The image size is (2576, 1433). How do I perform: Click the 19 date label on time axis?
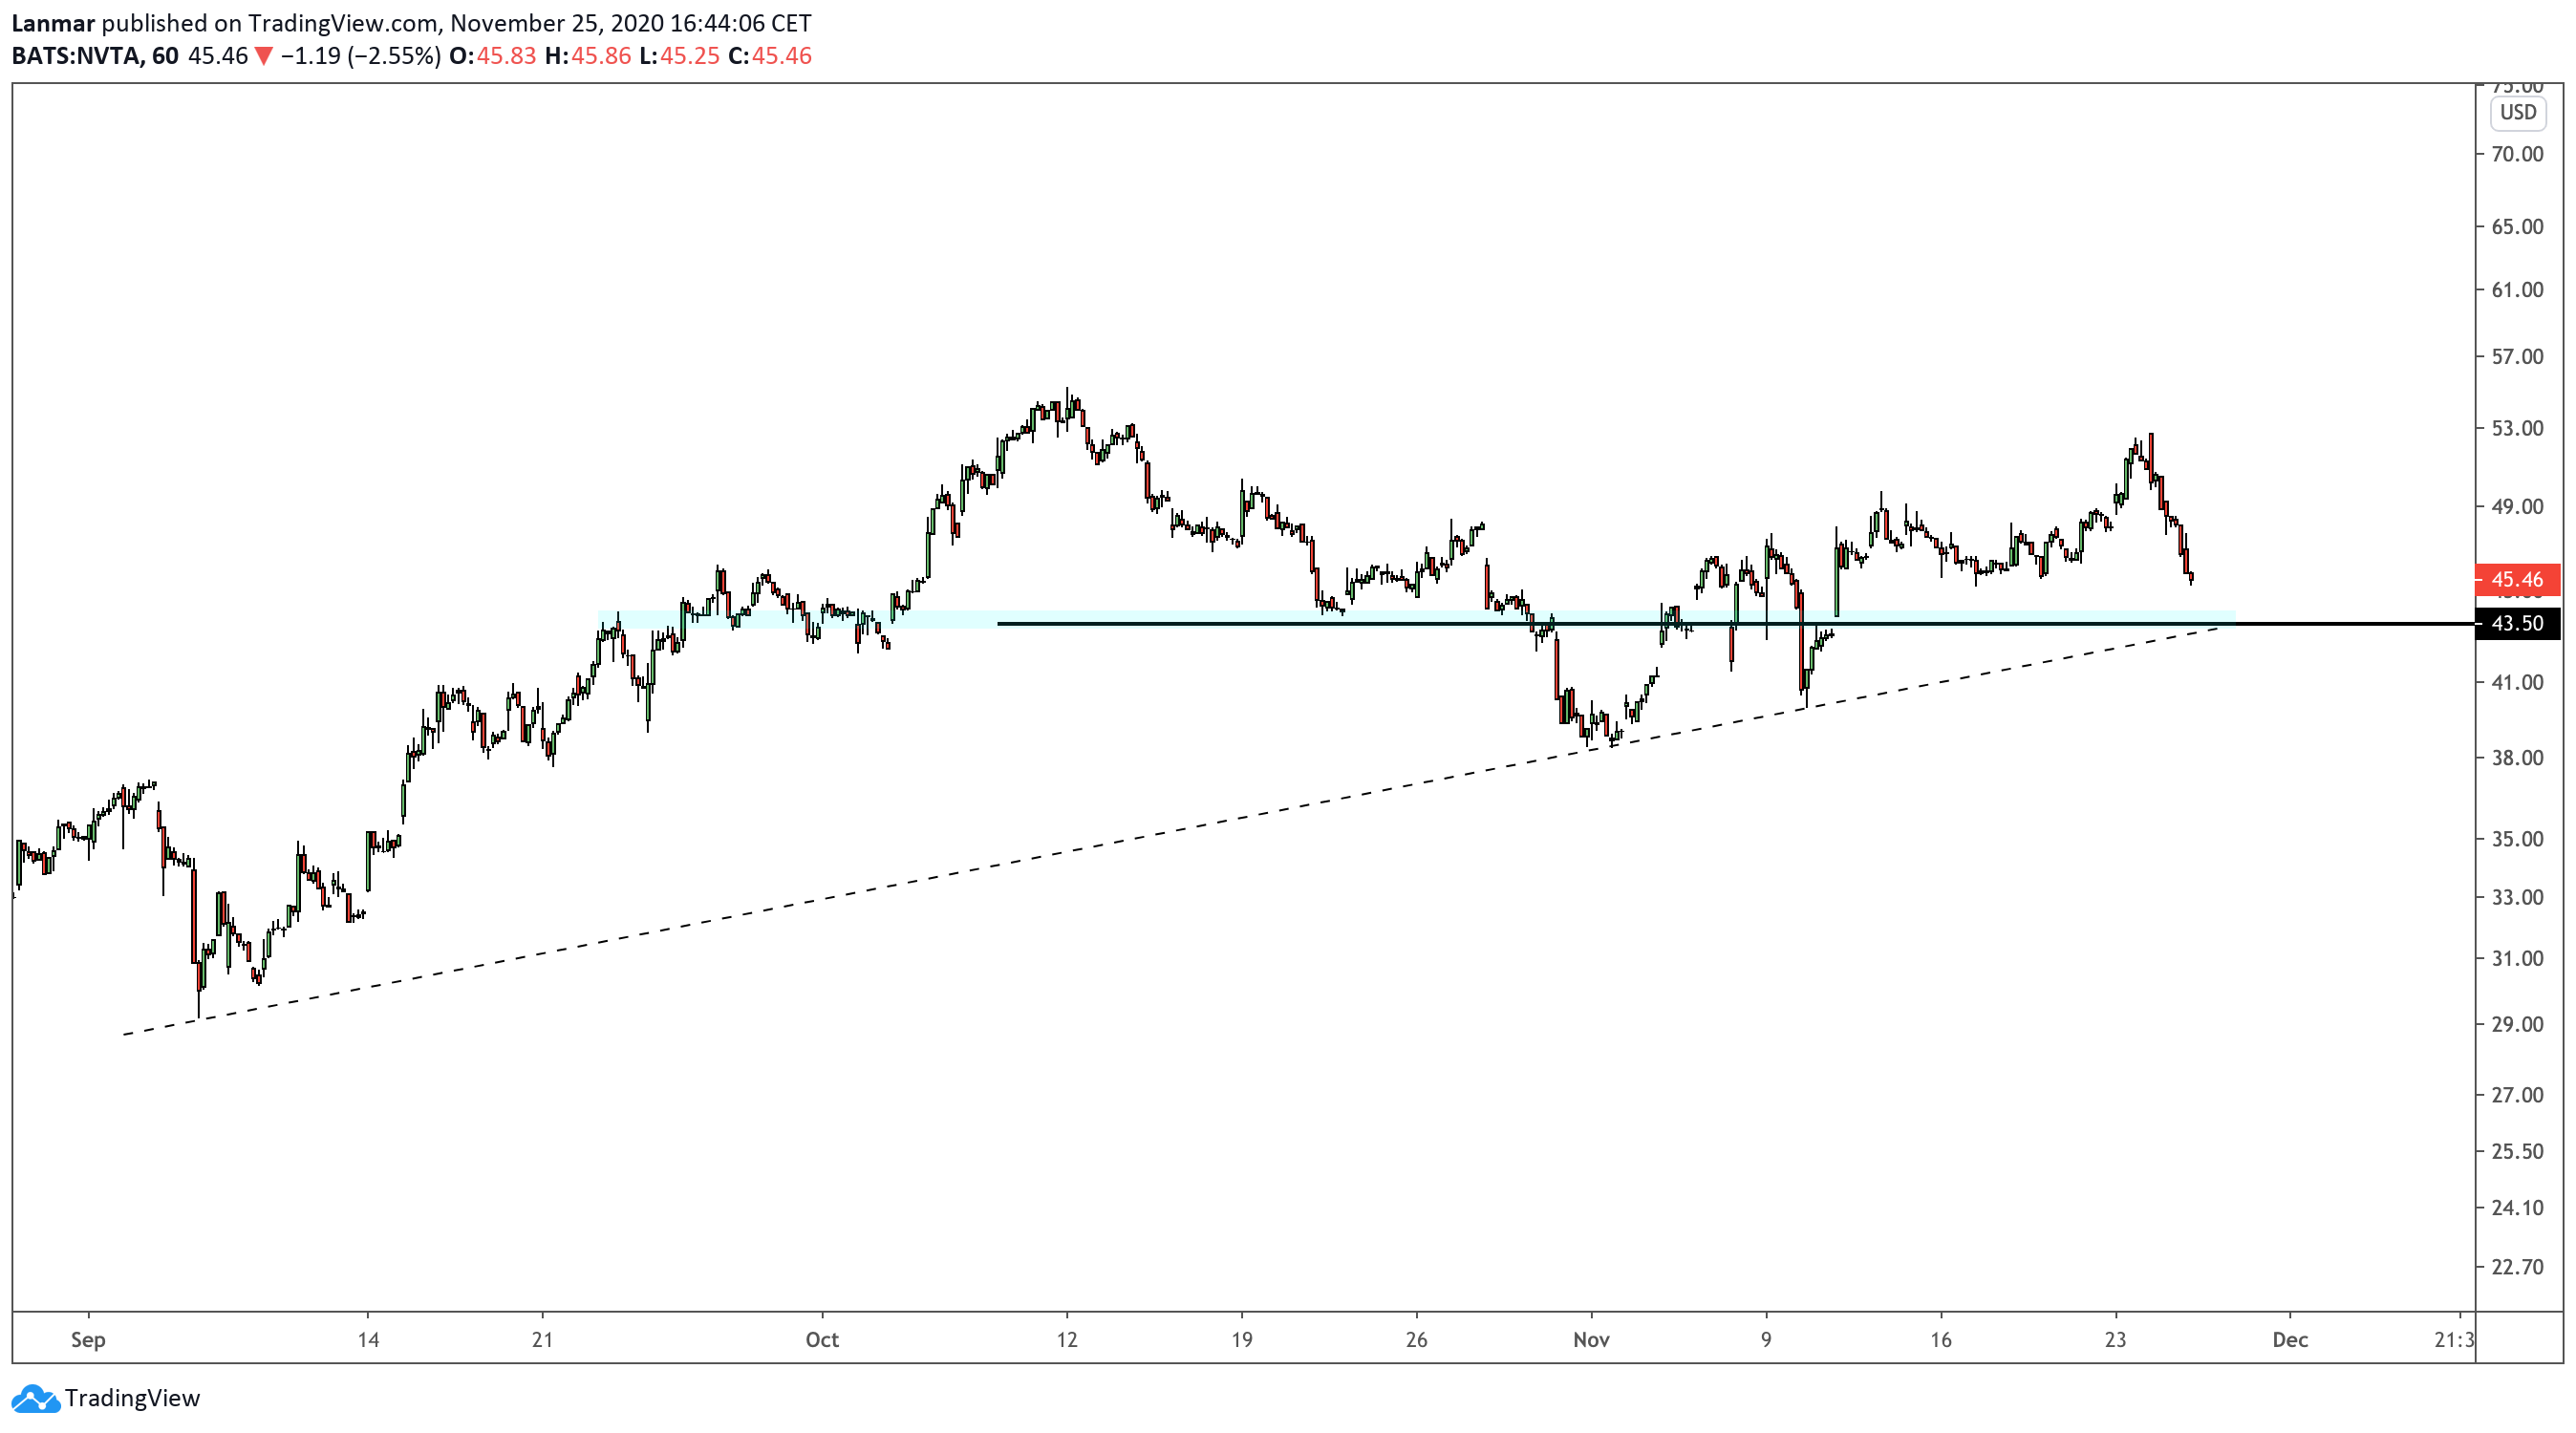pos(1241,1339)
